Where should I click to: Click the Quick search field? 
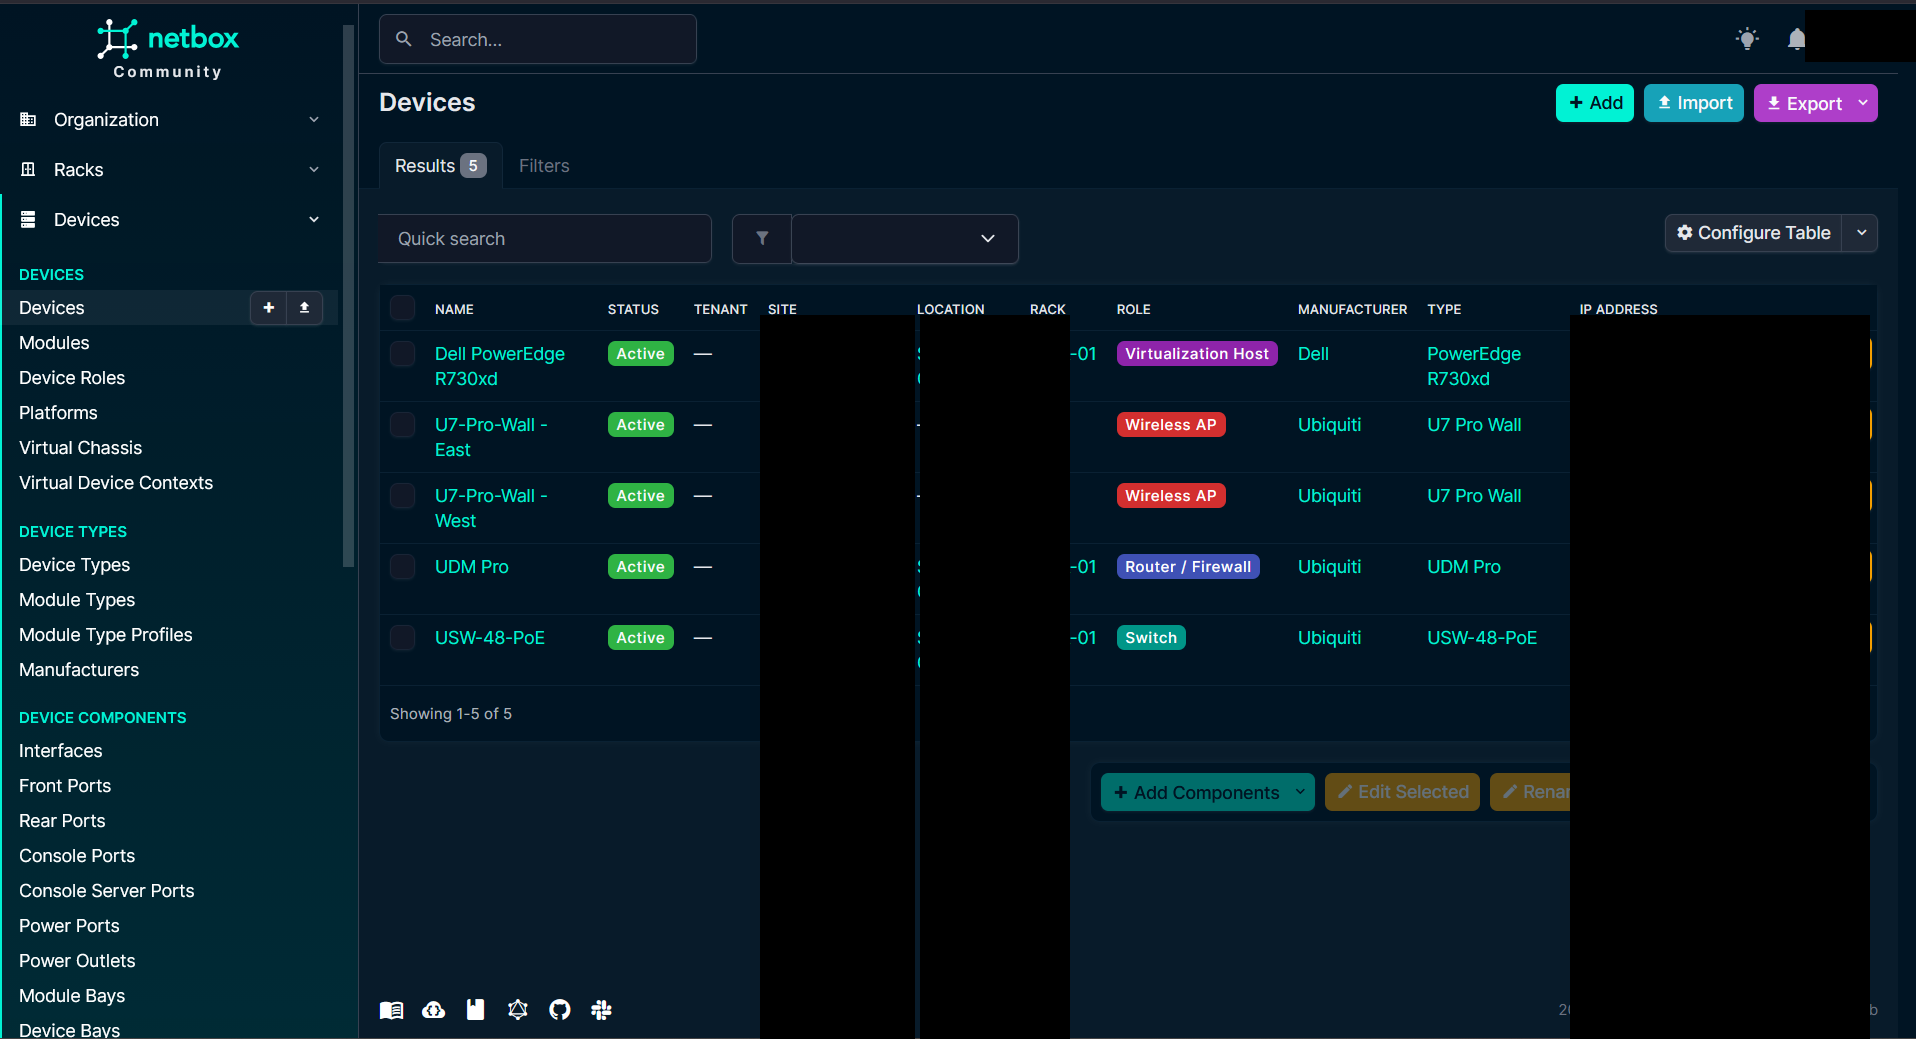click(x=545, y=239)
